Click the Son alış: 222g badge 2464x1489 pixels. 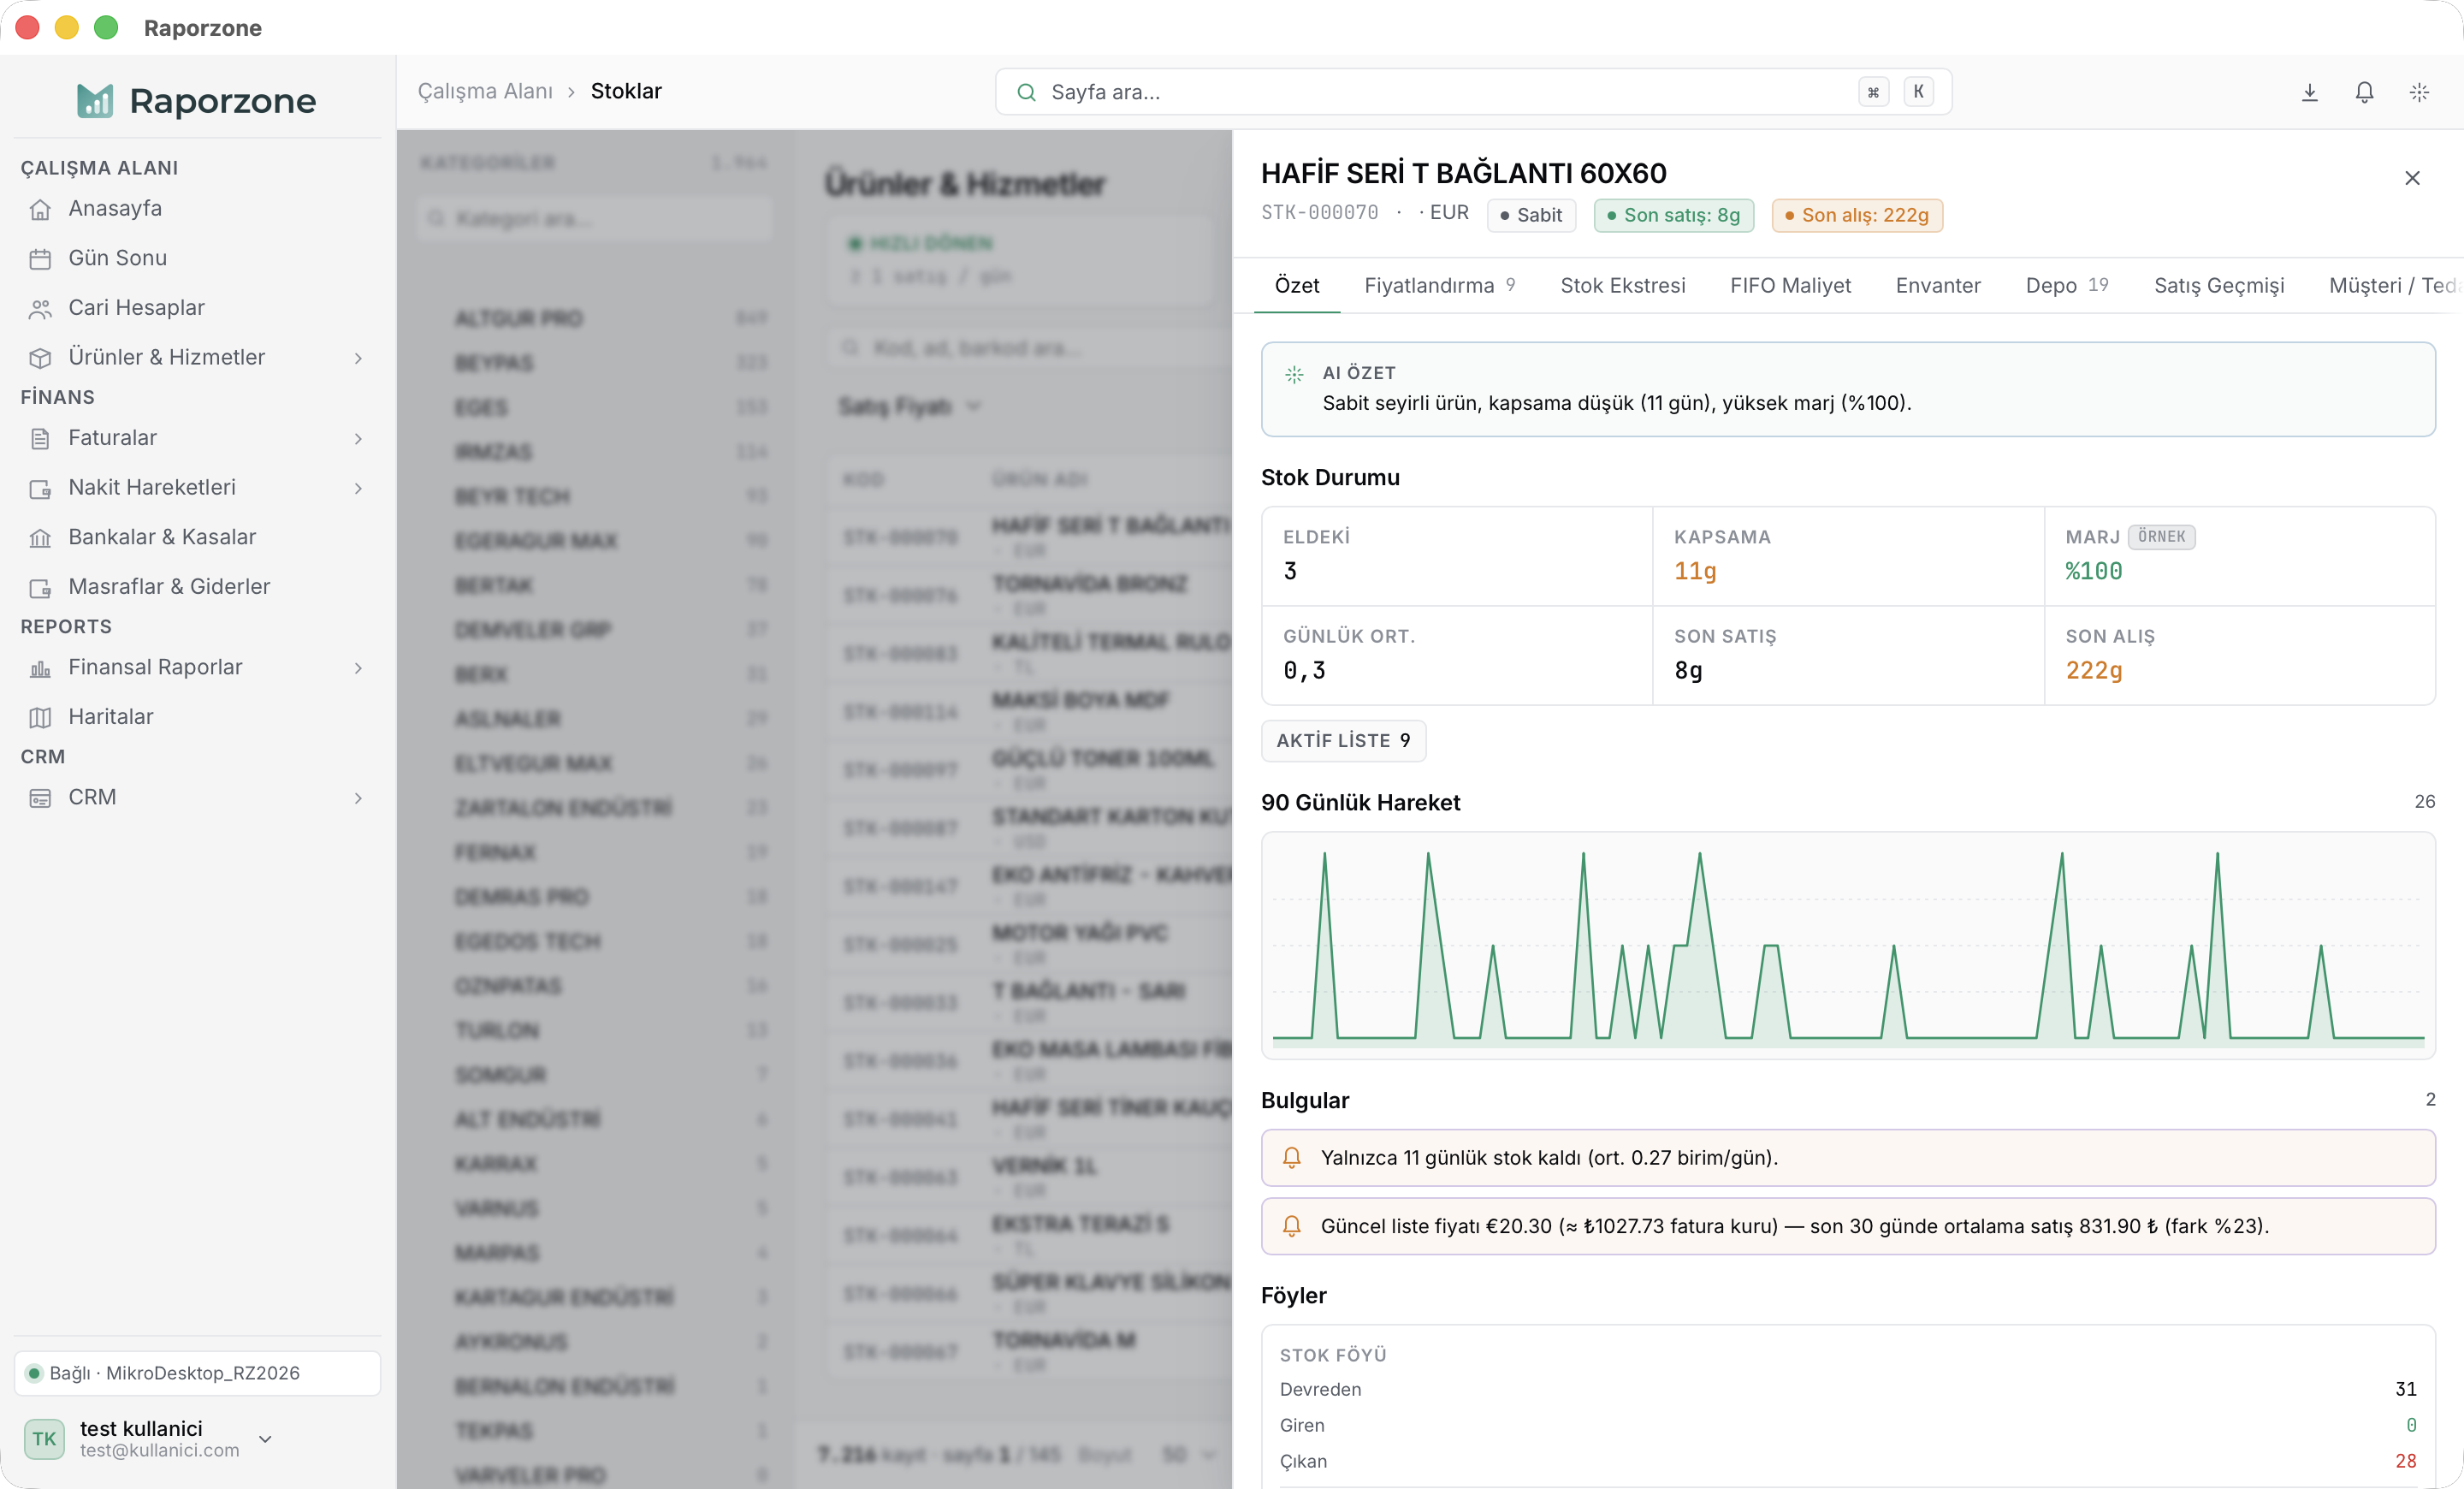[x=1857, y=215]
